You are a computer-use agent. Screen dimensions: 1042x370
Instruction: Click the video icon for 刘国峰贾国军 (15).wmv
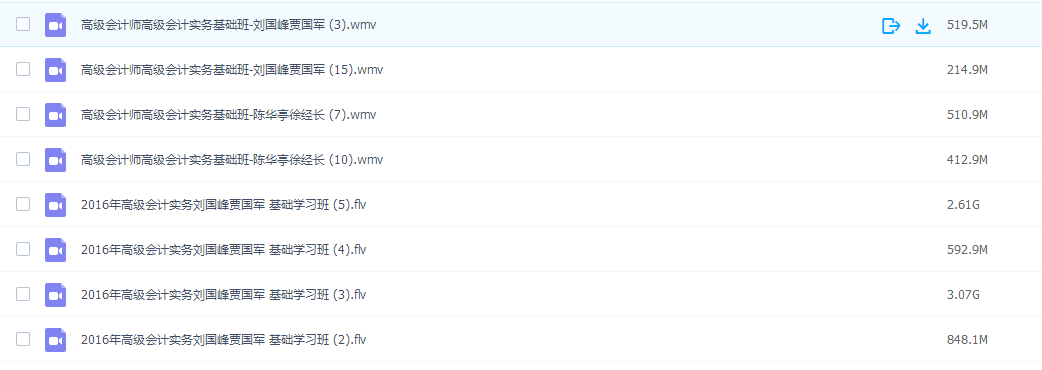click(x=56, y=70)
